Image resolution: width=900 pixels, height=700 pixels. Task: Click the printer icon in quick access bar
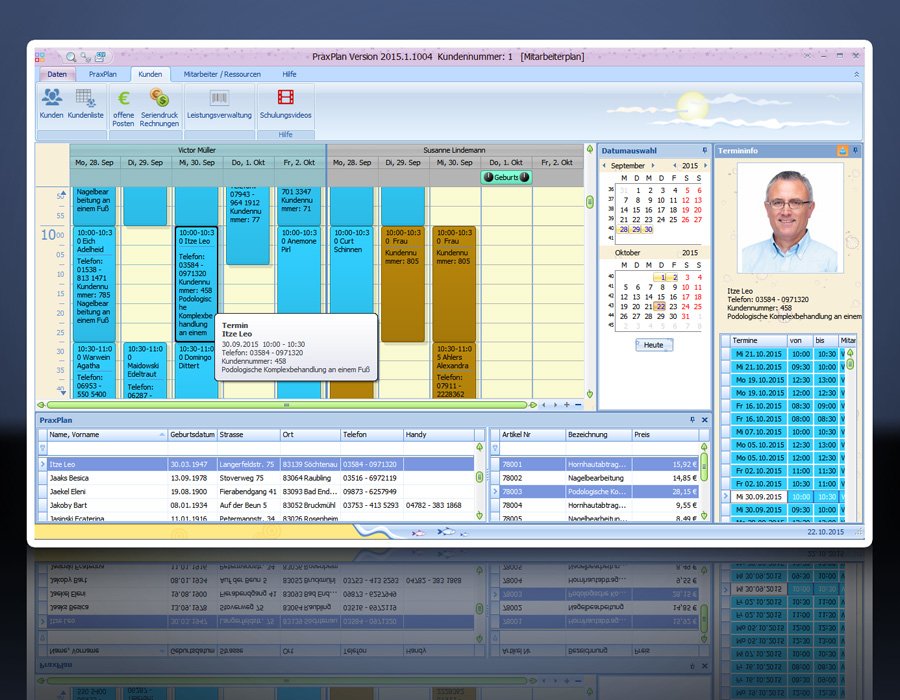click(x=100, y=56)
